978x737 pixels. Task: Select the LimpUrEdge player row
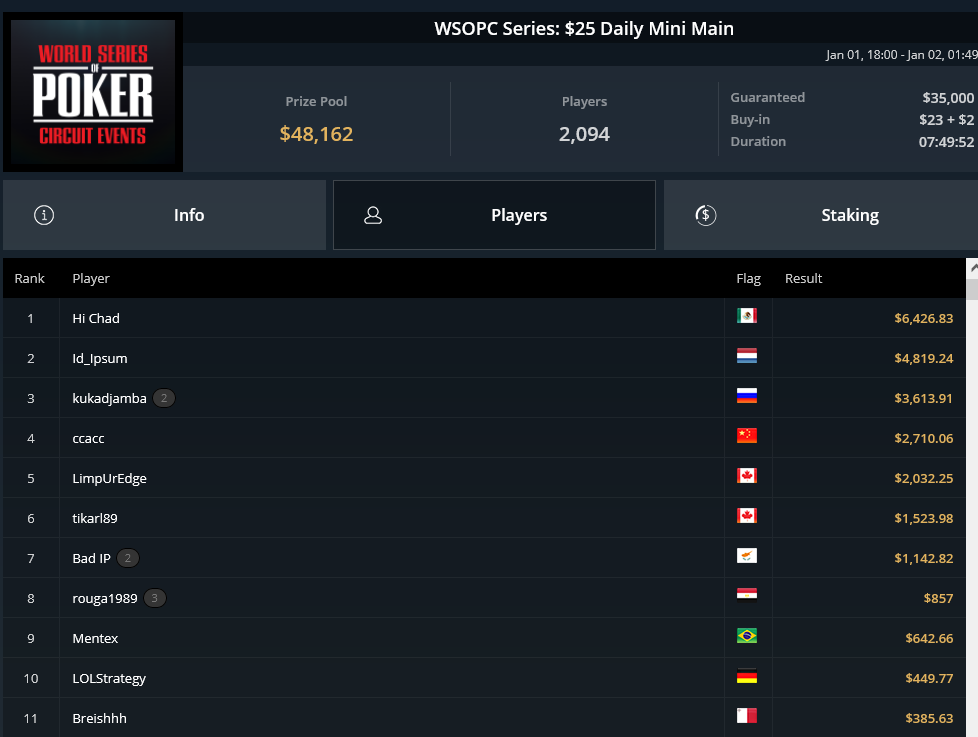(484, 478)
